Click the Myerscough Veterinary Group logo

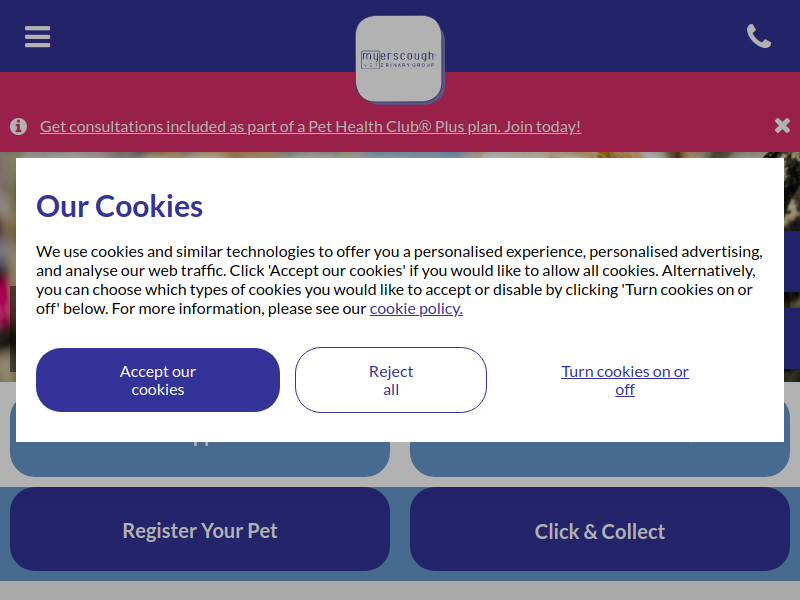[399, 59]
